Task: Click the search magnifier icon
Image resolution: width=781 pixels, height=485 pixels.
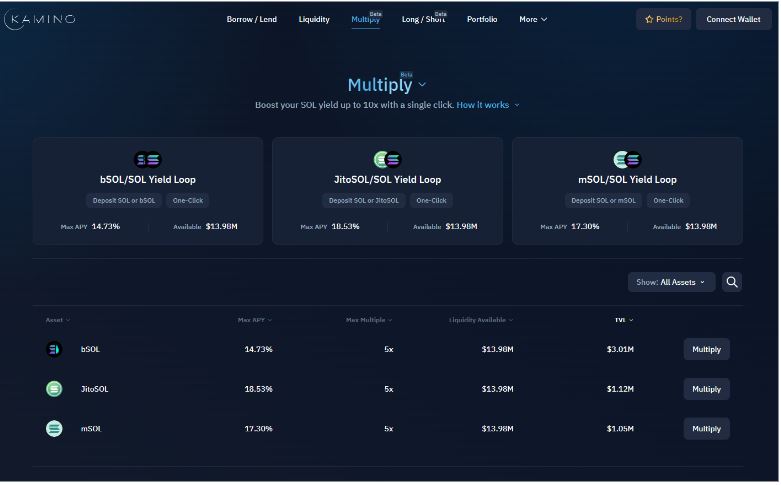Action: pyautogui.click(x=732, y=282)
